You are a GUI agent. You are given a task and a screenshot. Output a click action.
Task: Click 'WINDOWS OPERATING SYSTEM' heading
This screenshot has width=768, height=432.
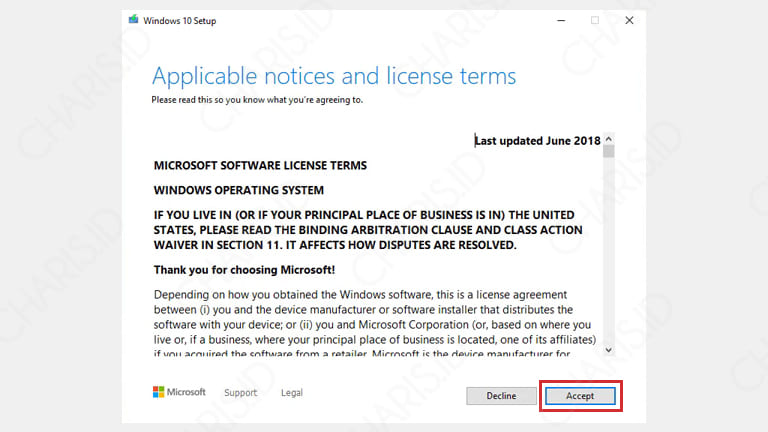[239, 190]
